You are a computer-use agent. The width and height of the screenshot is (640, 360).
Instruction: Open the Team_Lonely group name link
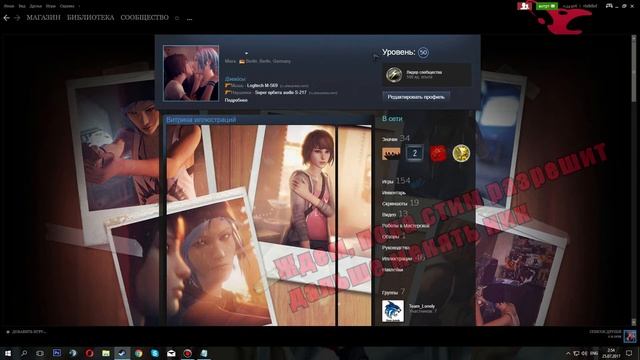click(x=422, y=306)
